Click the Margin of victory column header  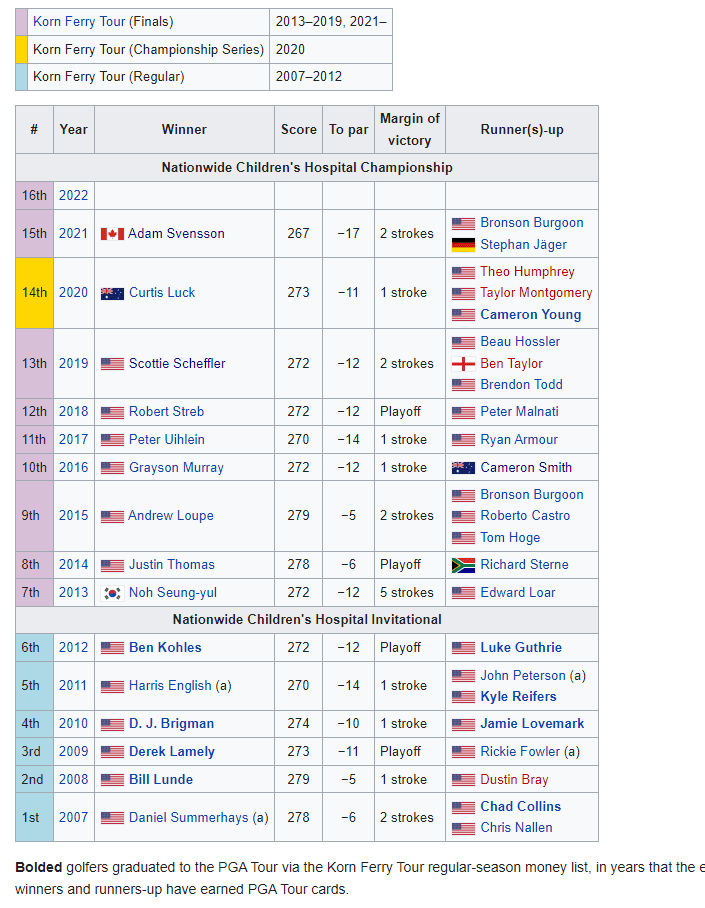pyautogui.click(x=410, y=130)
